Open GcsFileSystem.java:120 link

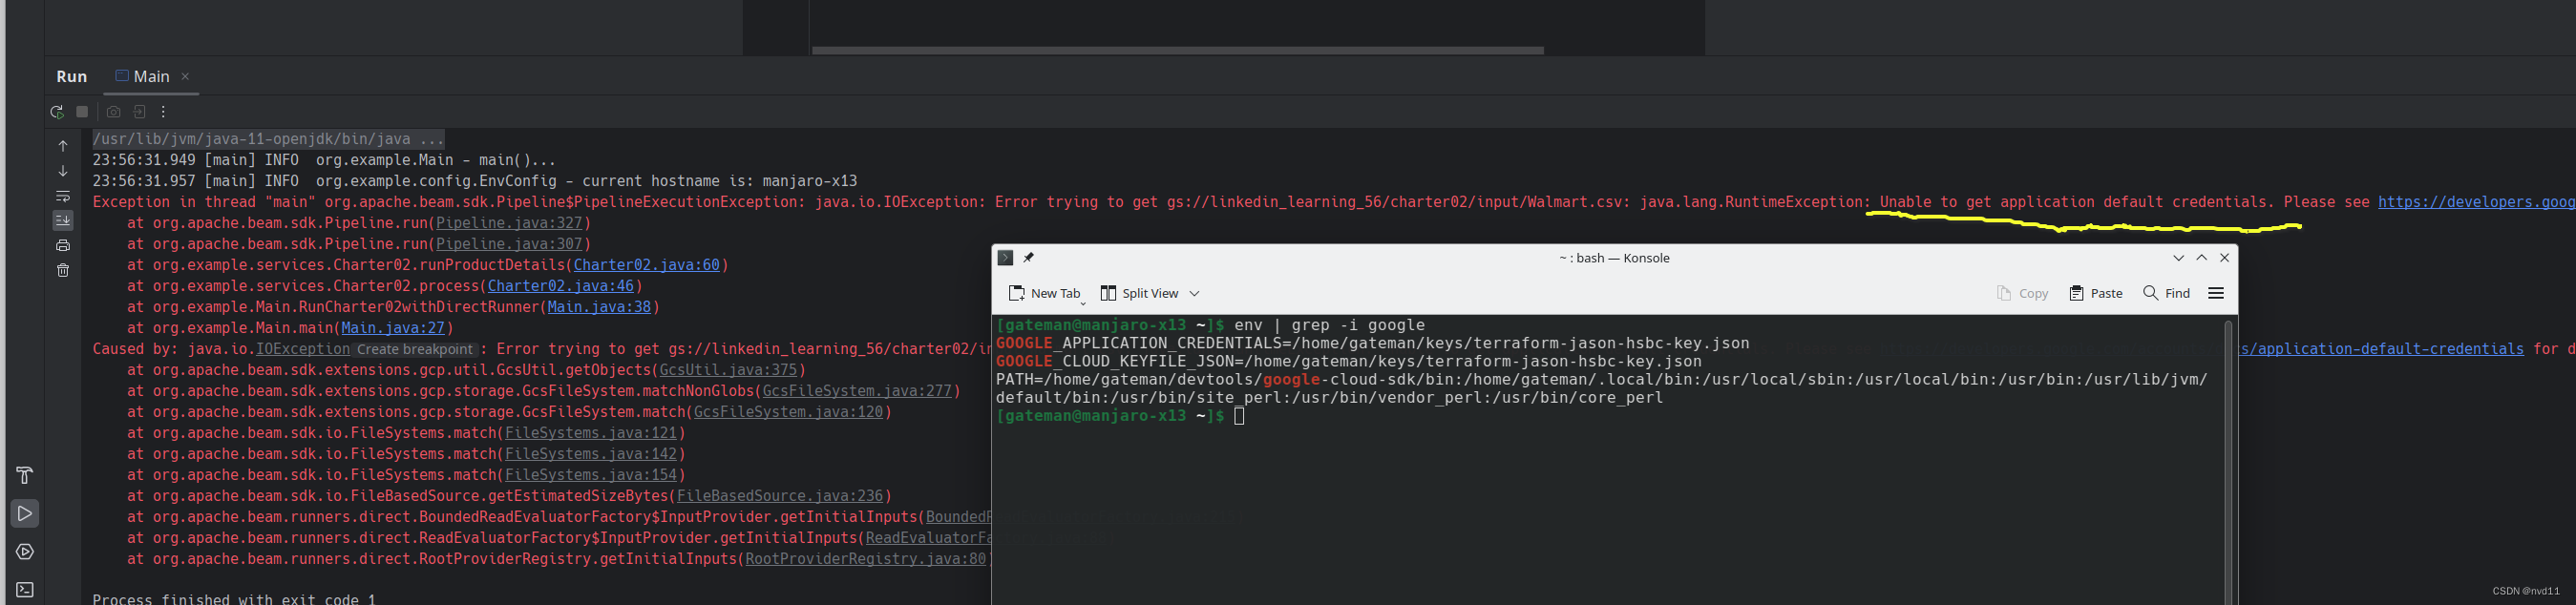[789, 412]
